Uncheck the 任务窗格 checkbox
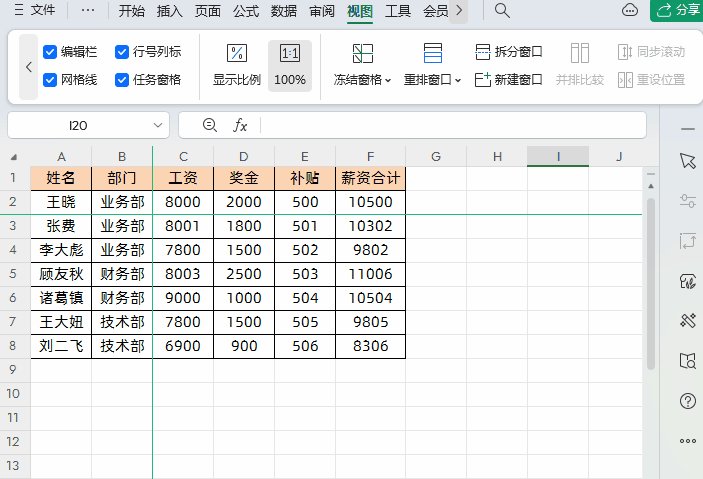The width and height of the screenshot is (703, 479). click(x=122, y=80)
